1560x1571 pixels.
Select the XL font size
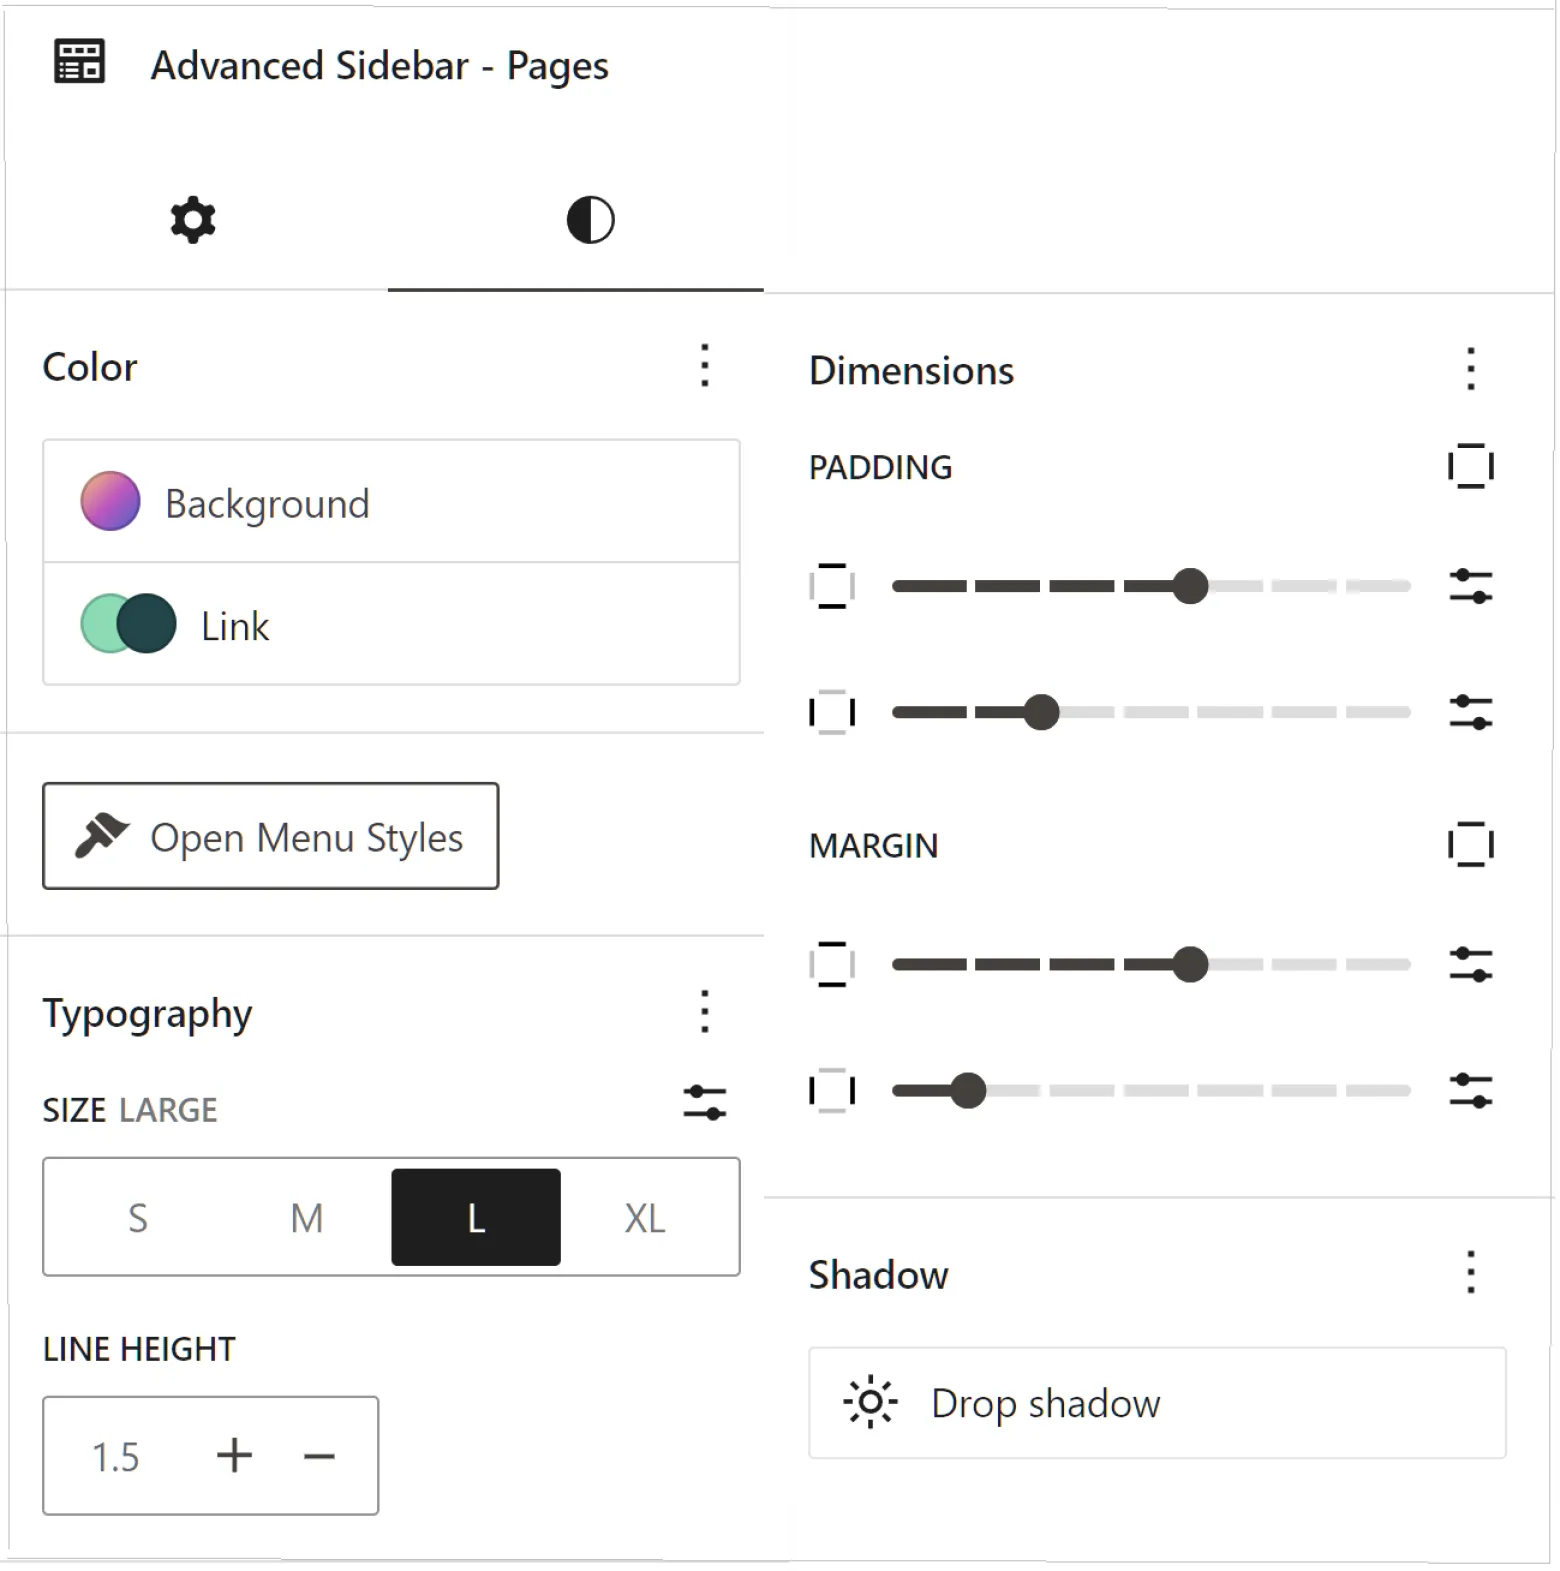point(644,1218)
